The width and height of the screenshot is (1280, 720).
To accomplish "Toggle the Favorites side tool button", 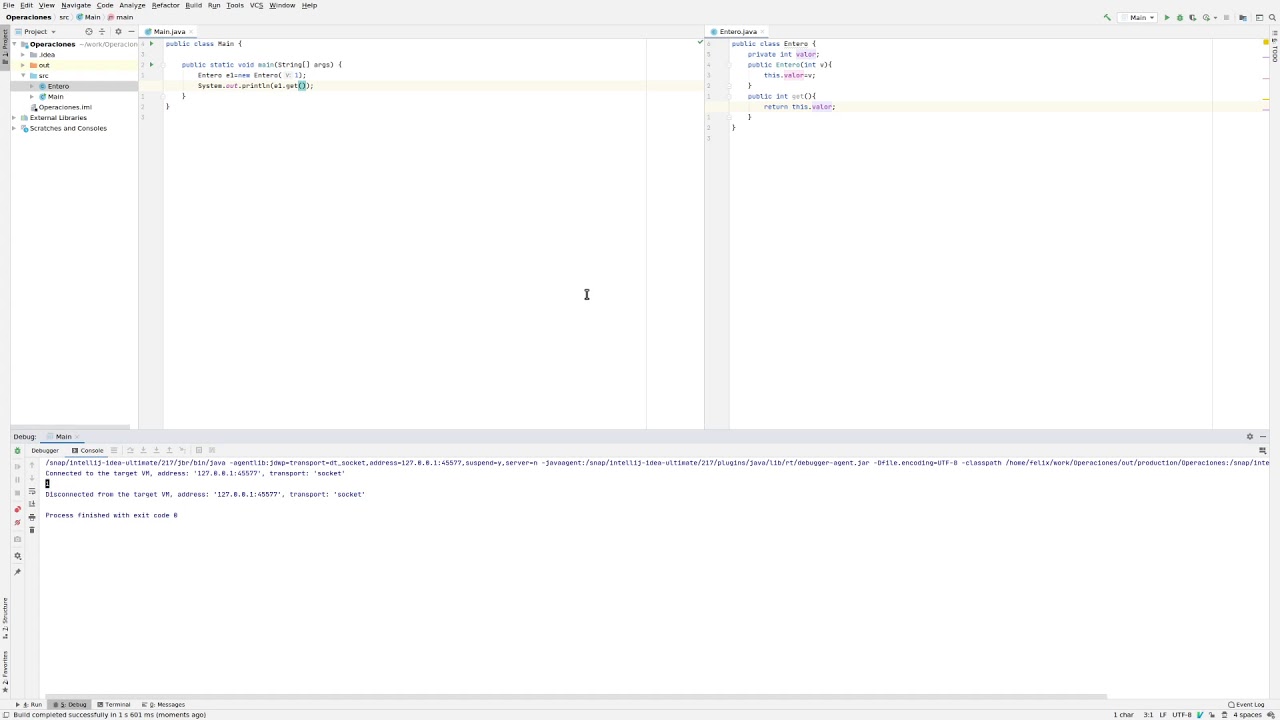I will 5,672.
